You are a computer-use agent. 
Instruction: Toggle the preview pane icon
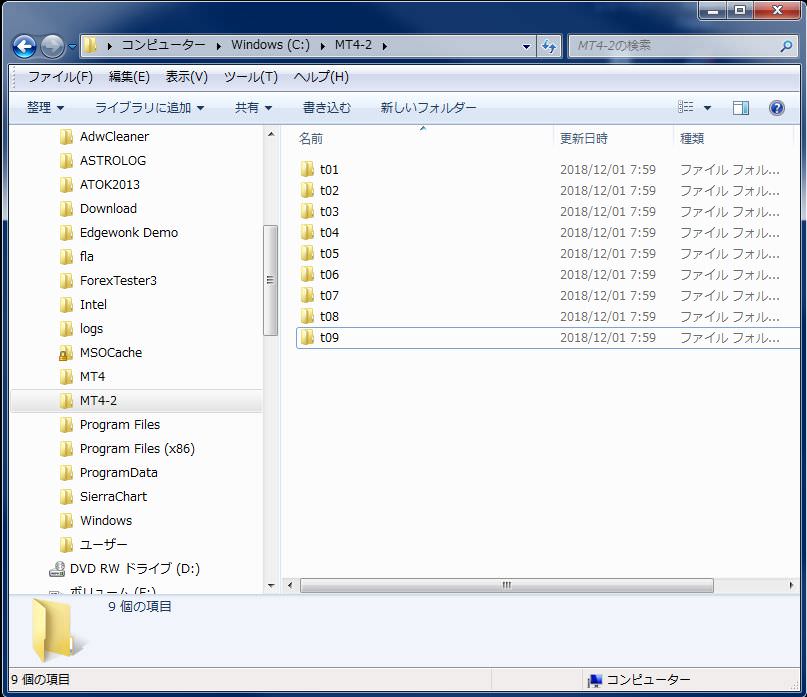pos(740,108)
